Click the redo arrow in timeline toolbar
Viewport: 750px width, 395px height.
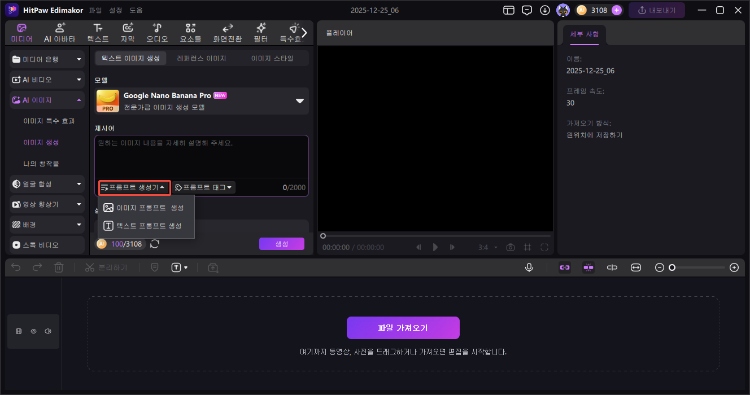37,267
